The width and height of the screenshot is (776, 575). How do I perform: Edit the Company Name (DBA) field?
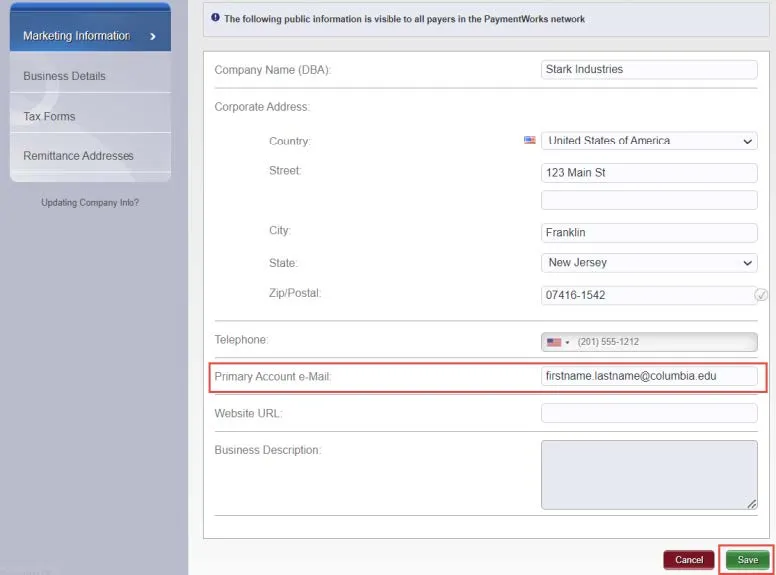[649, 69]
